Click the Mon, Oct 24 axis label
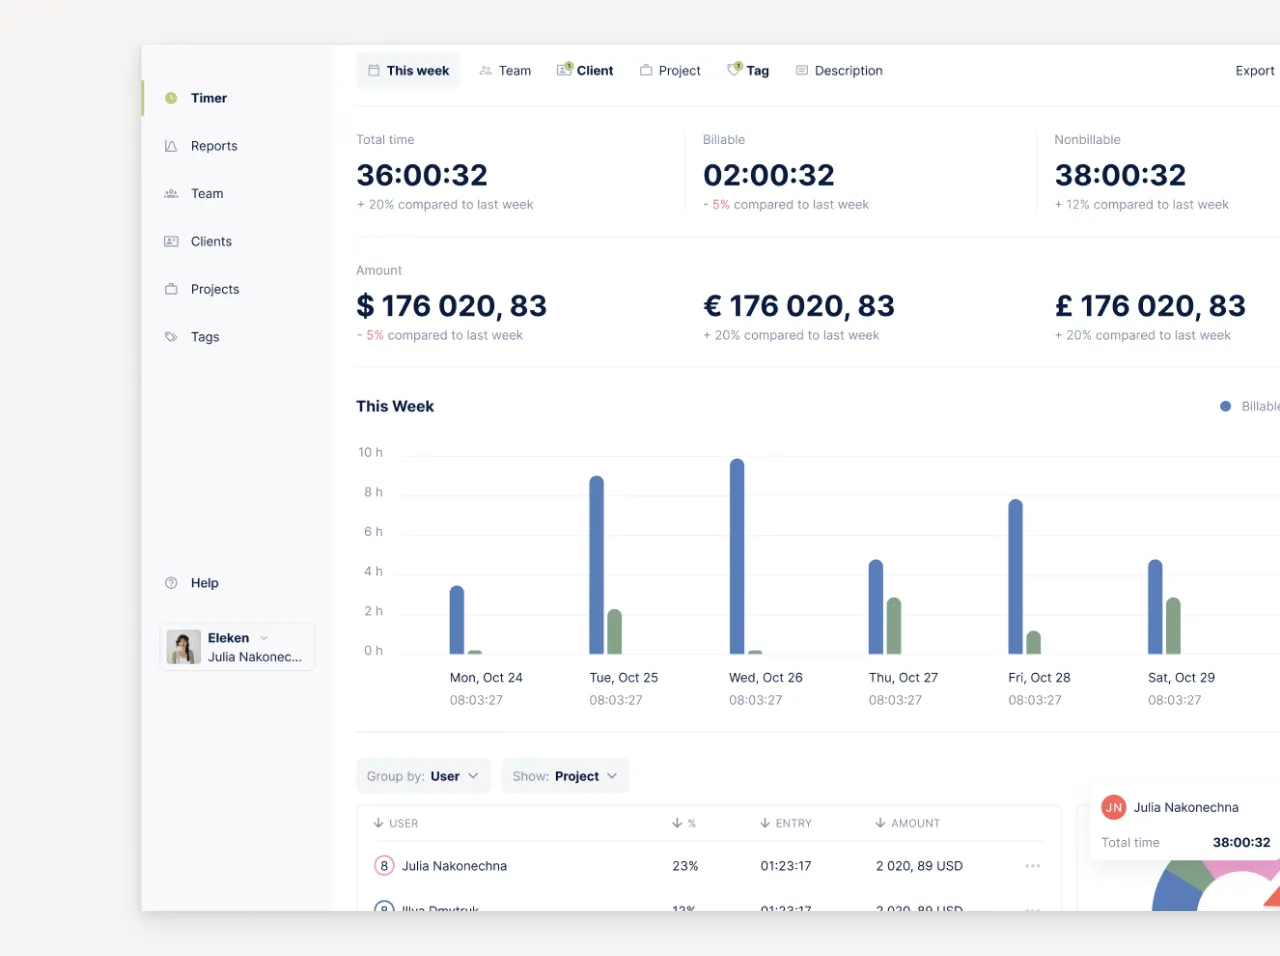The image size is (1280, 956). click(486, 678)
